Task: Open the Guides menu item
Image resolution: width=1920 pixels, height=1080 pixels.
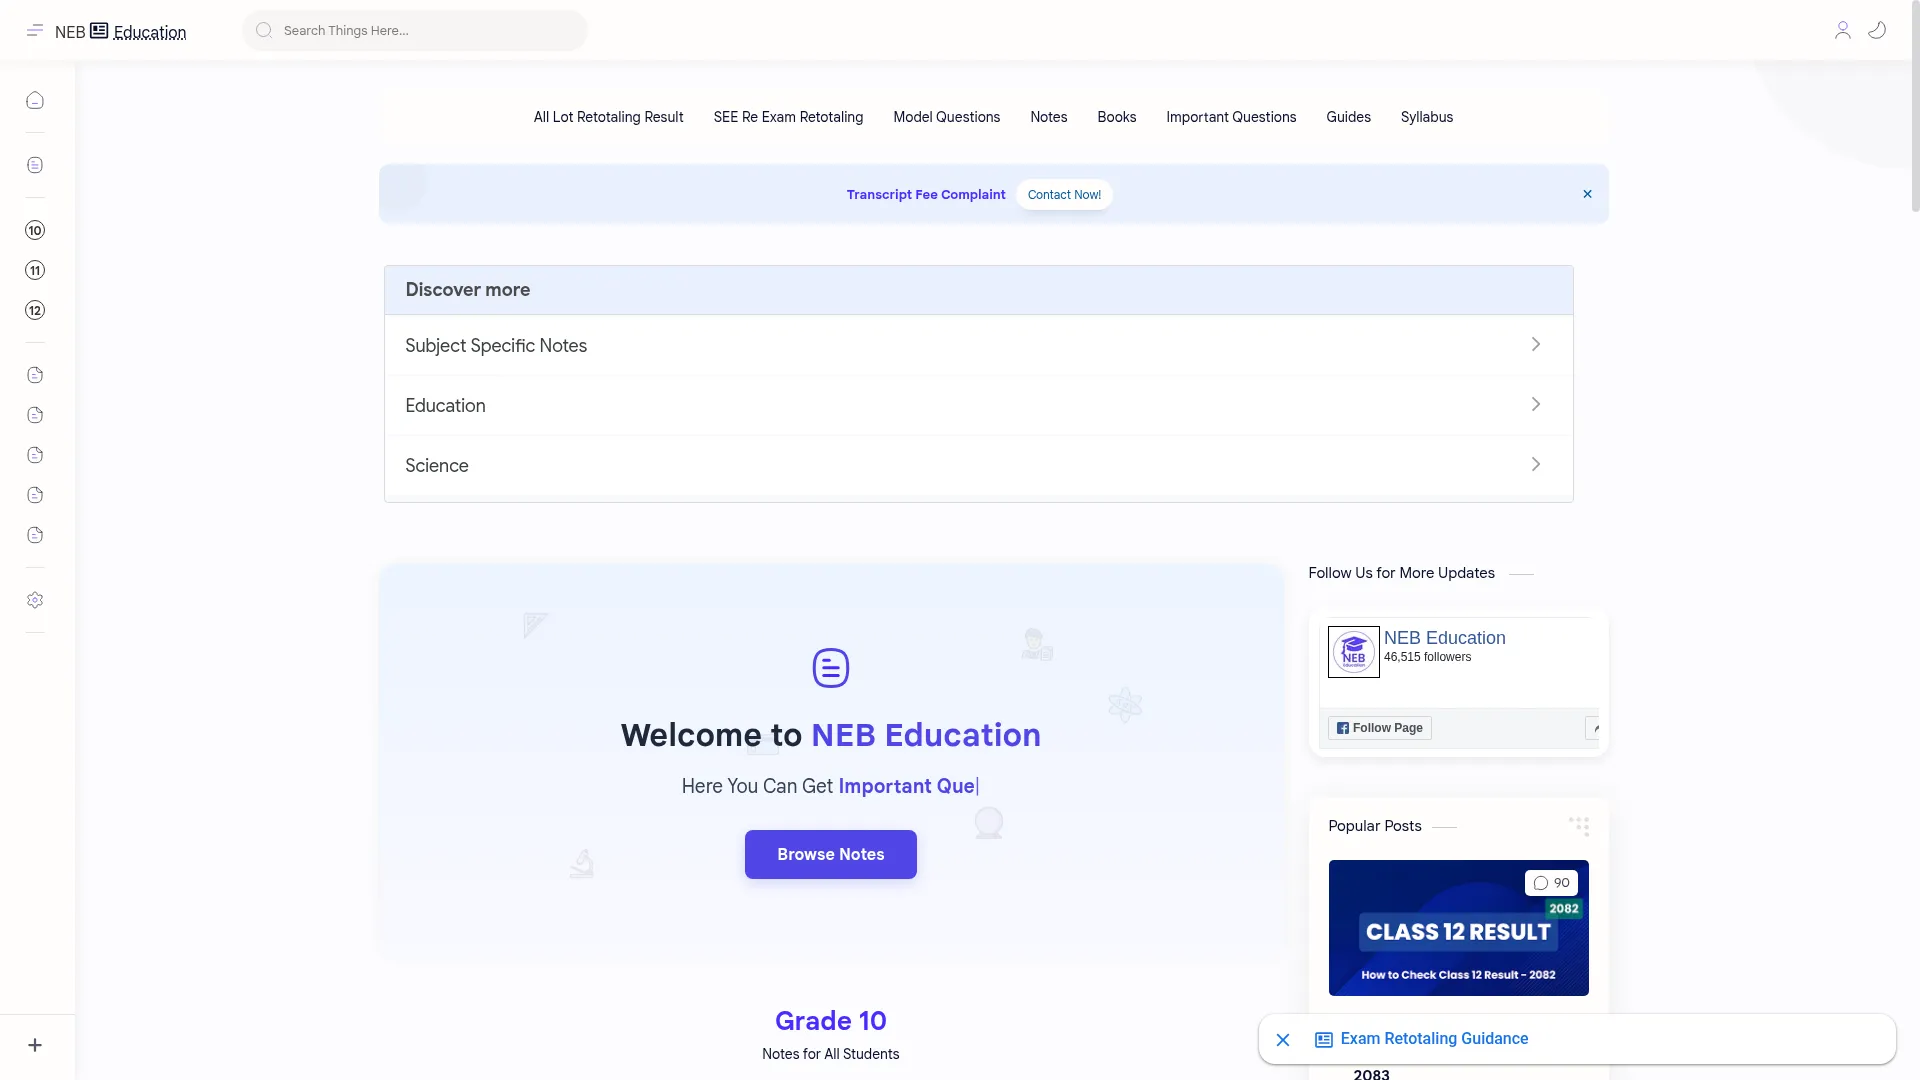Action: [x=1348, y=117]
